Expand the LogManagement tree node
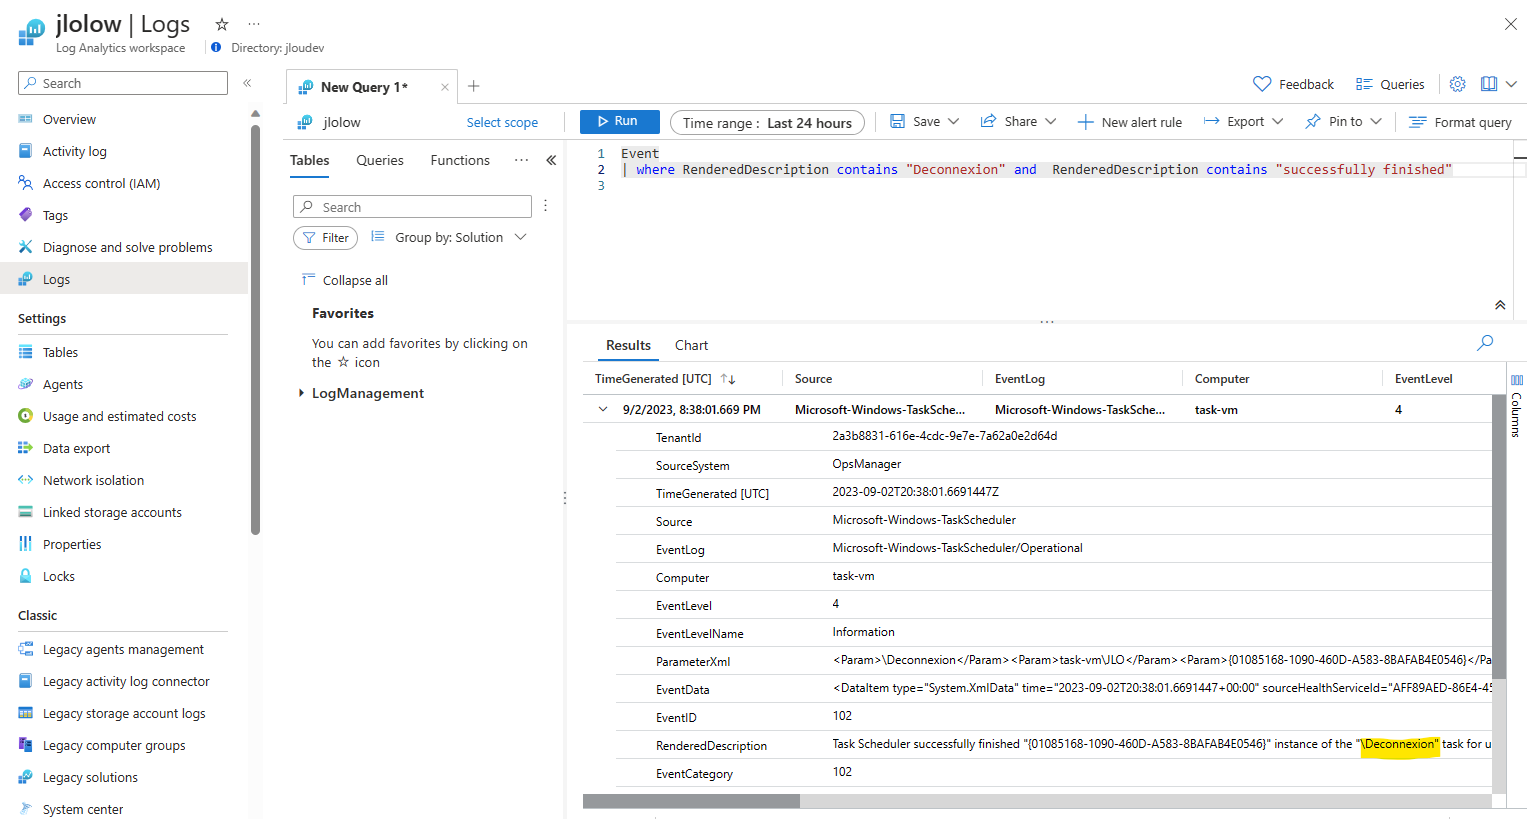Image resolution: width=1537 pixels, height=819 pixels. tap(301, 393)
